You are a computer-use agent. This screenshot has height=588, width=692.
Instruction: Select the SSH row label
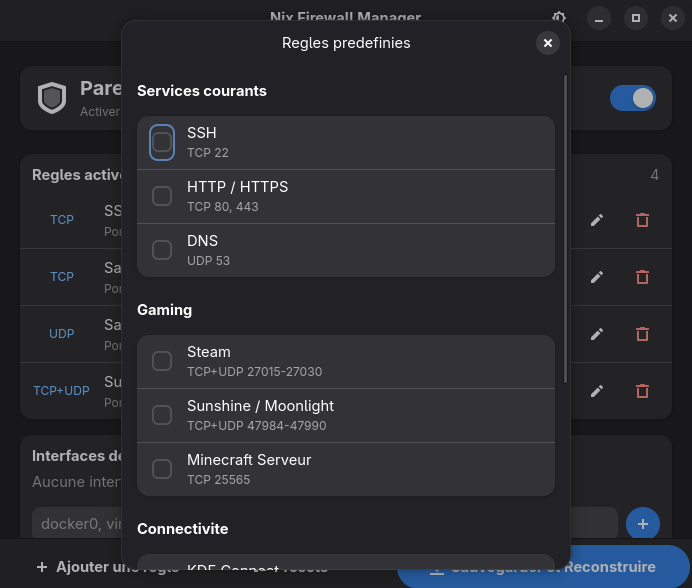pyautogui.click(x=202, y=133)
